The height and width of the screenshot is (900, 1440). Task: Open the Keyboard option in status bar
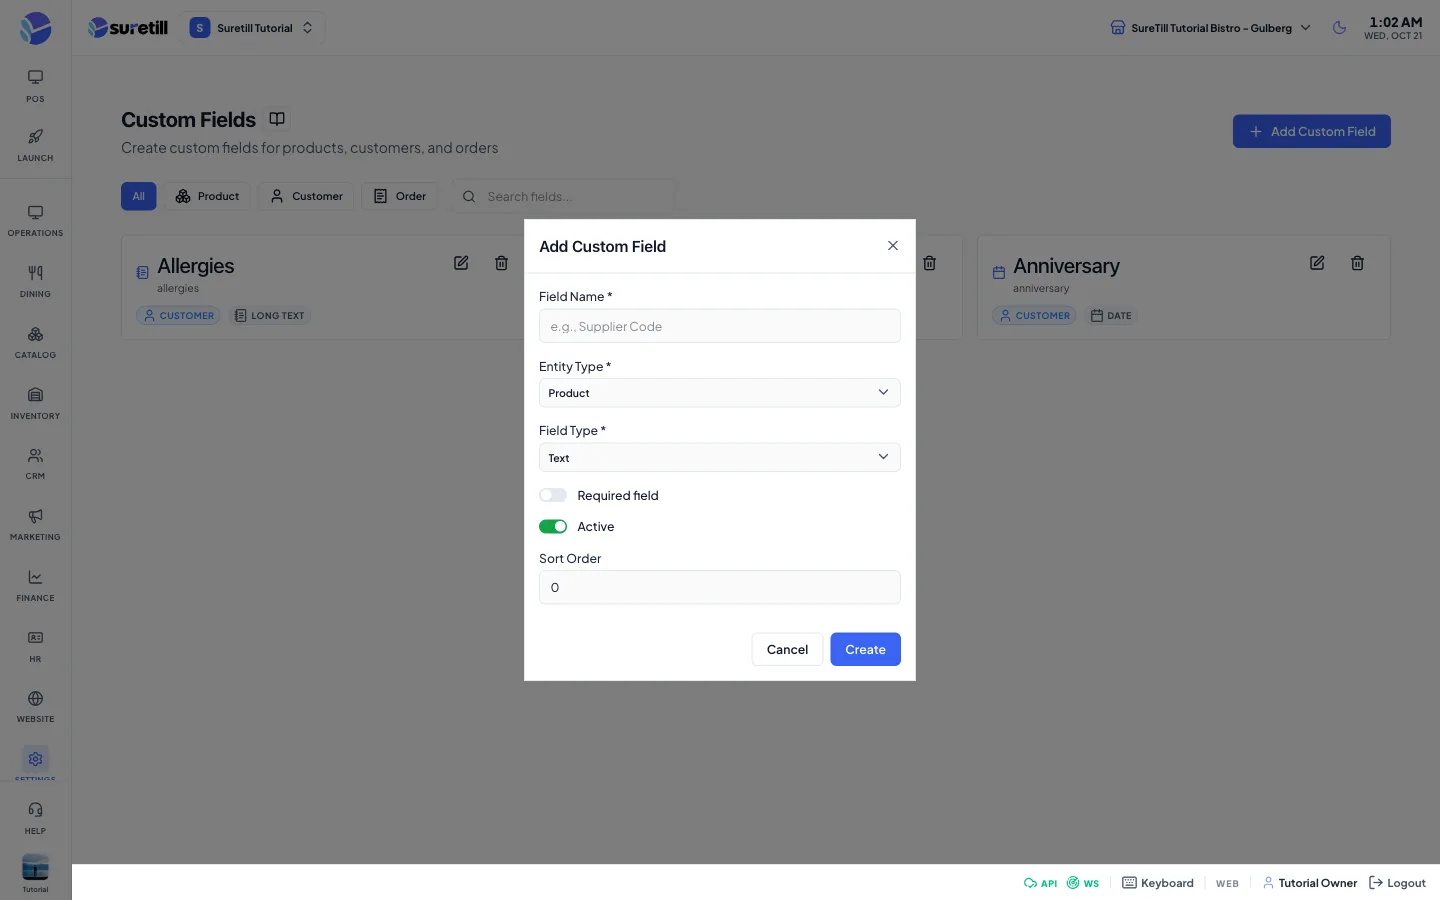(1158, 883)
